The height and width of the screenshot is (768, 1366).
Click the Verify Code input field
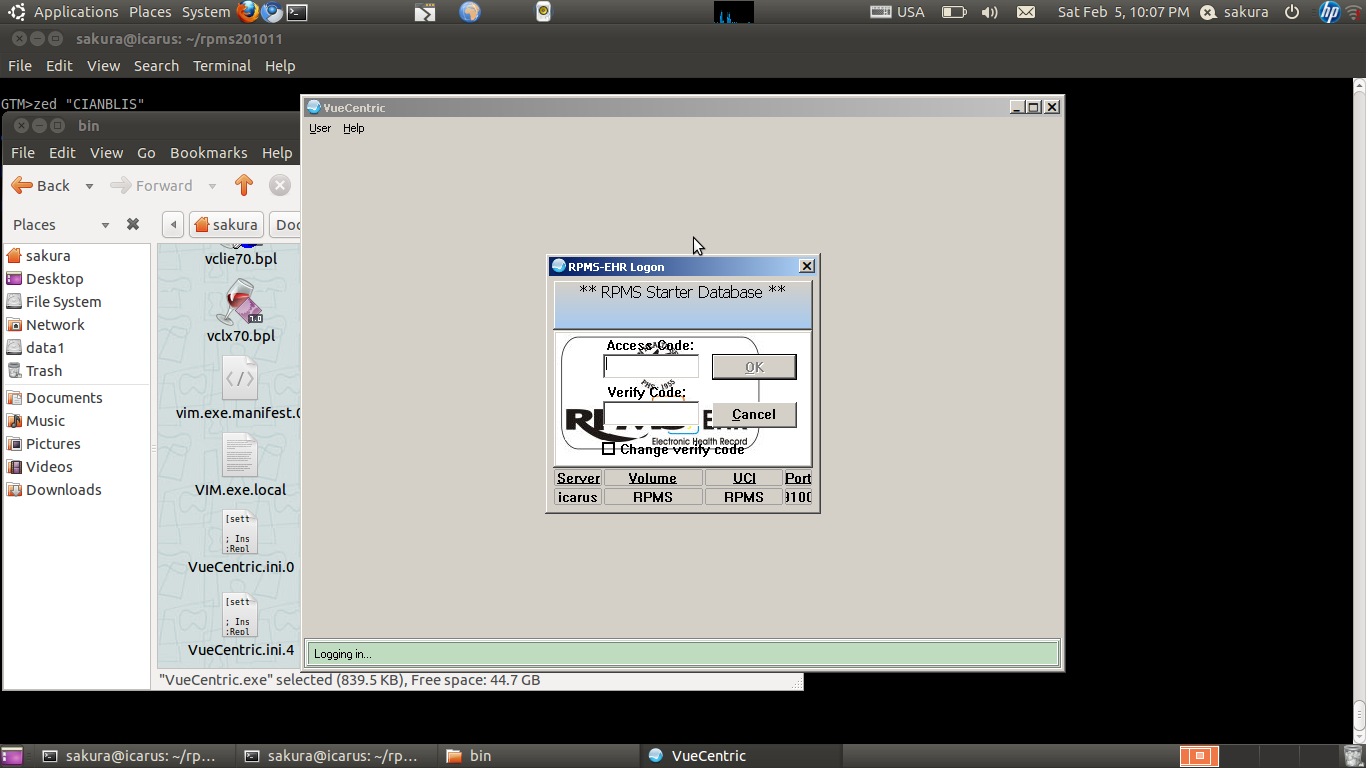point(651,413)
